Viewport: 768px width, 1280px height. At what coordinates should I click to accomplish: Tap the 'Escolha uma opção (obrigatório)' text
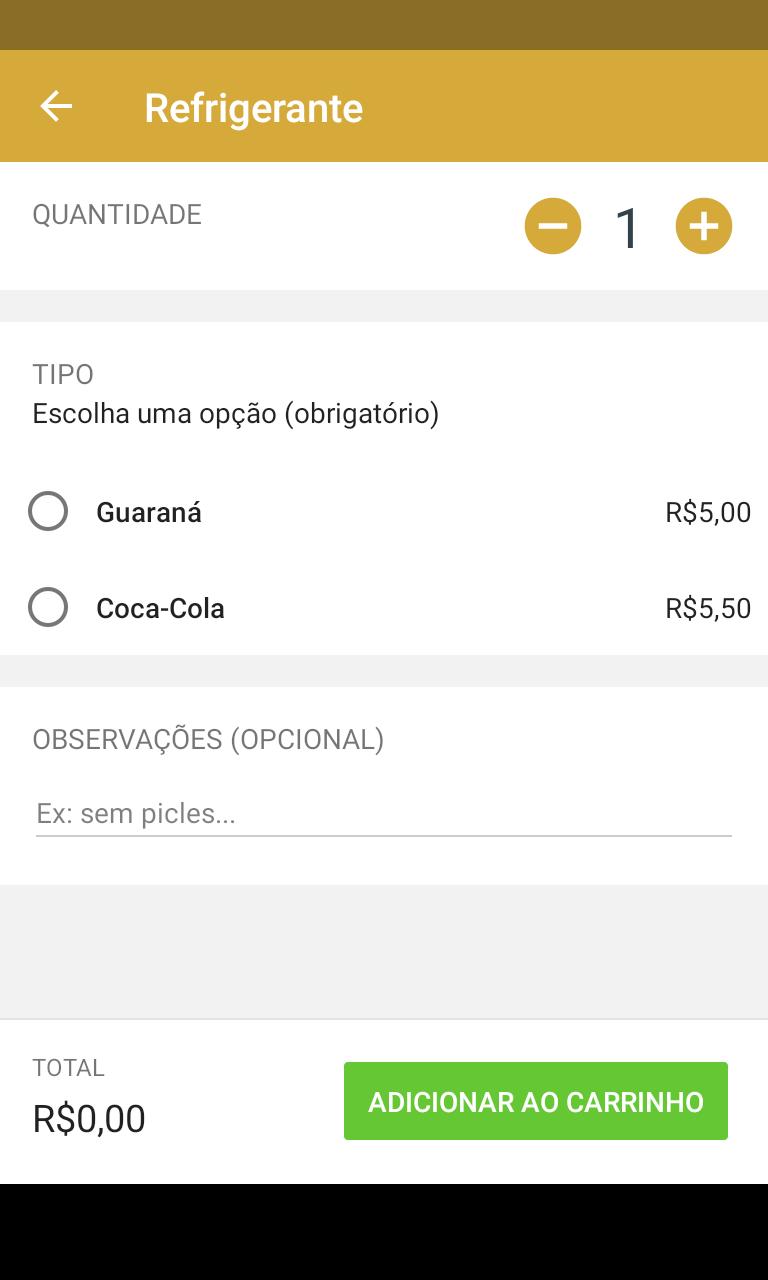[235, 413]
